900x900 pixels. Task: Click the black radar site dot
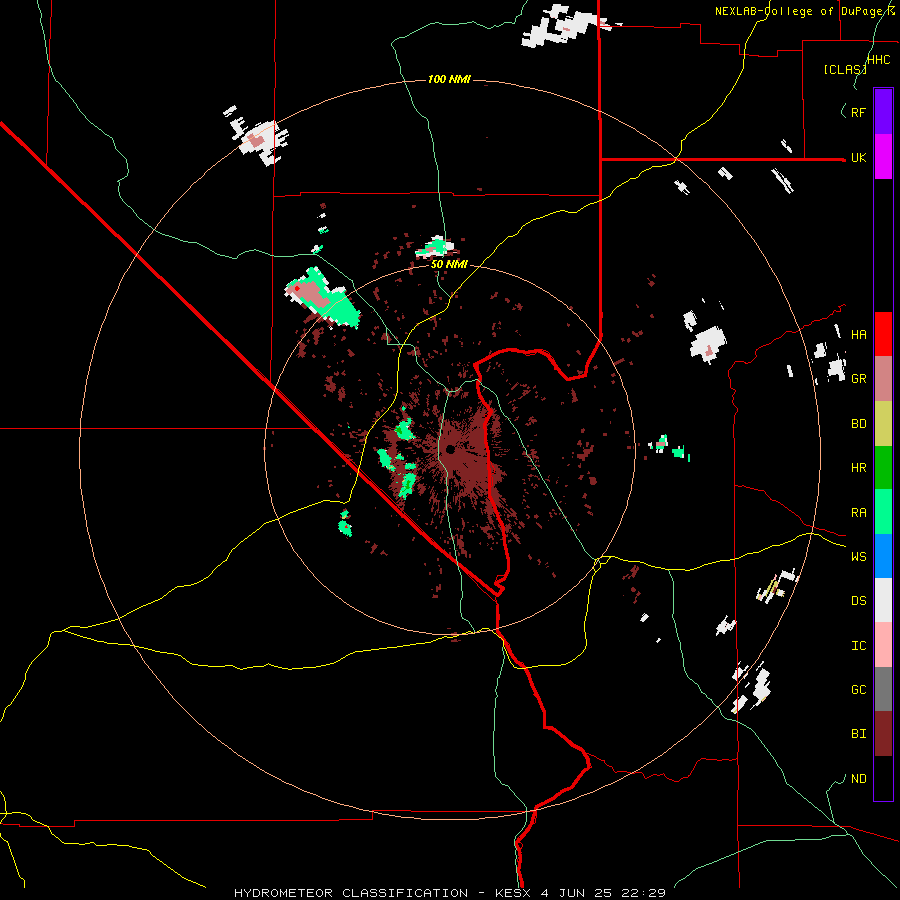[450, 449]
